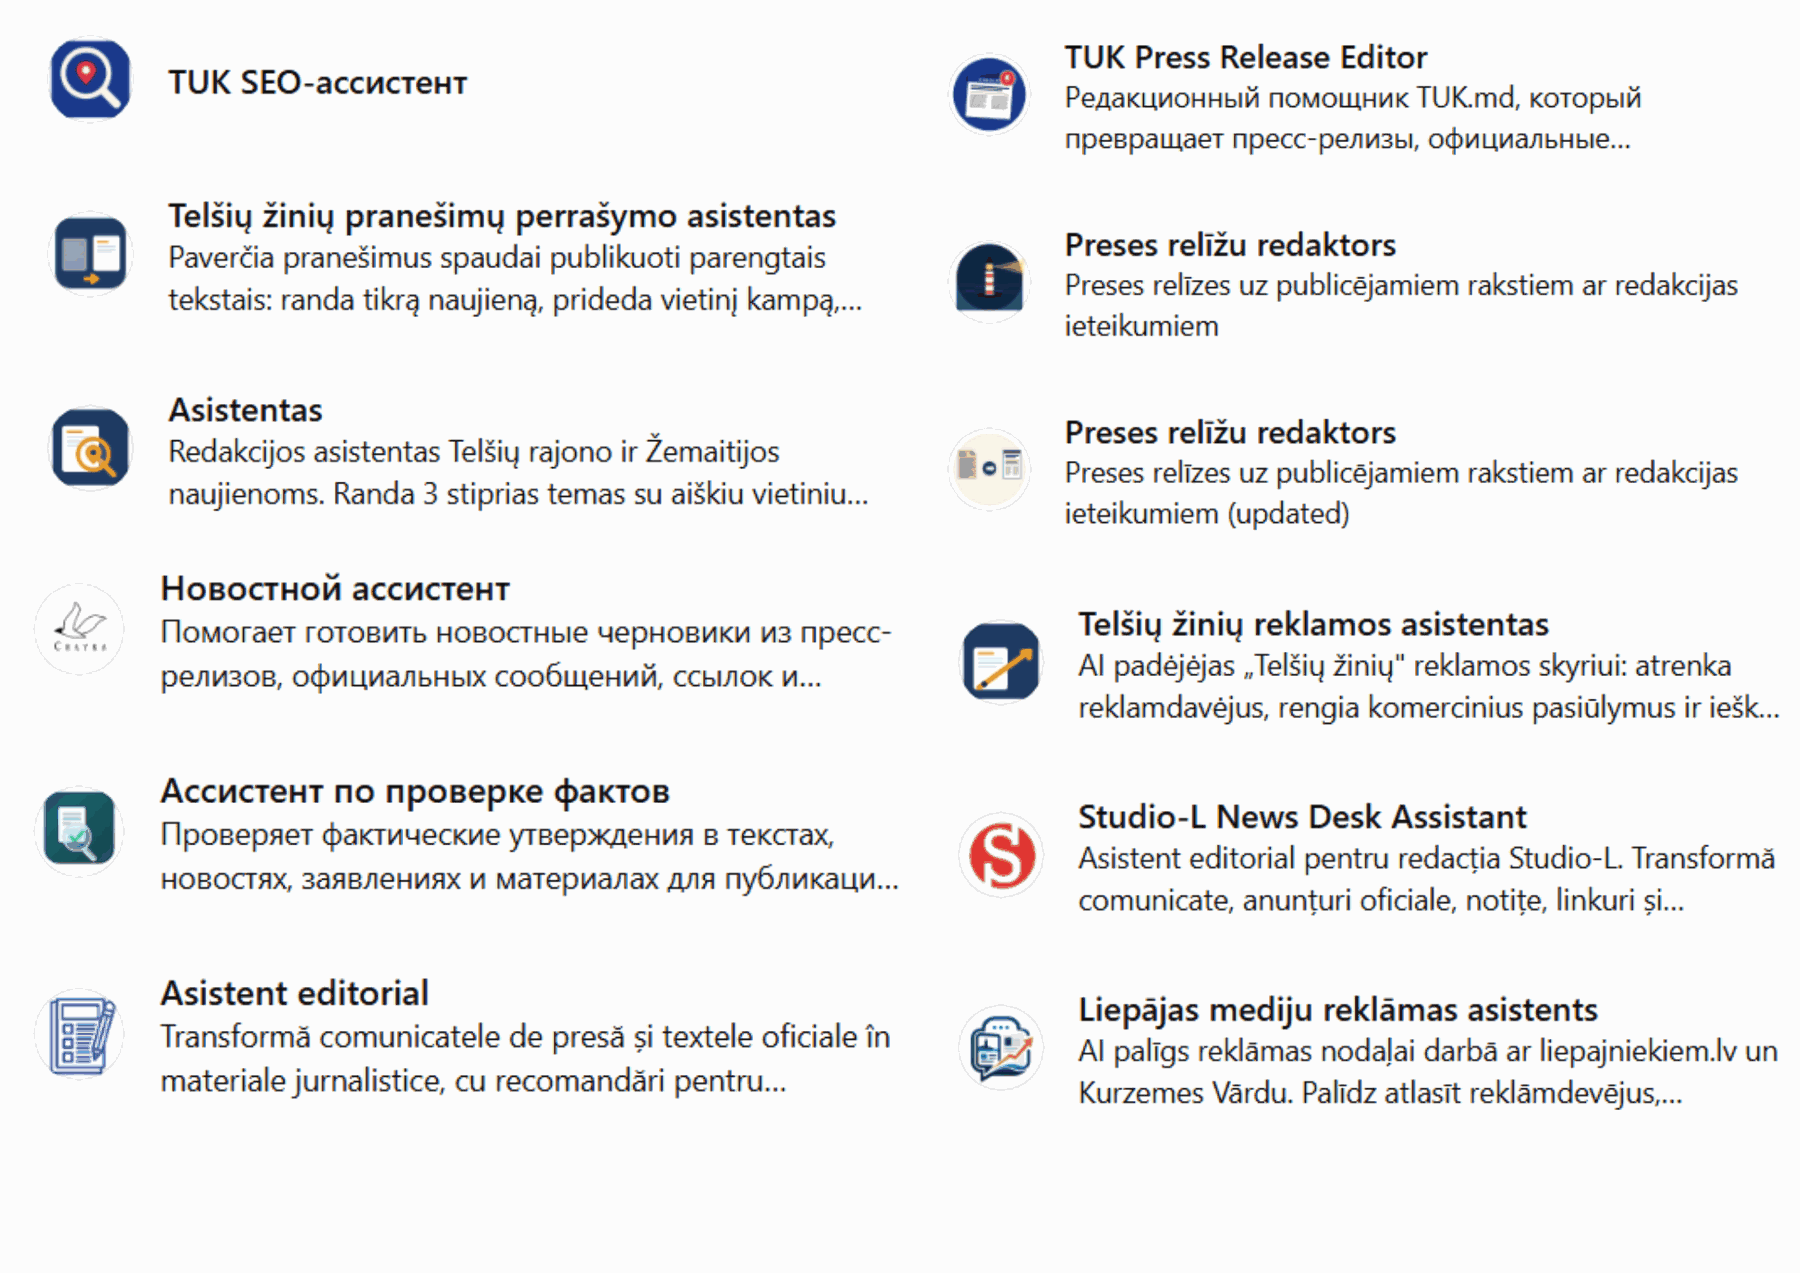Open the TUK SEO-ассистент magnifier icon

[x=90, y=80]
